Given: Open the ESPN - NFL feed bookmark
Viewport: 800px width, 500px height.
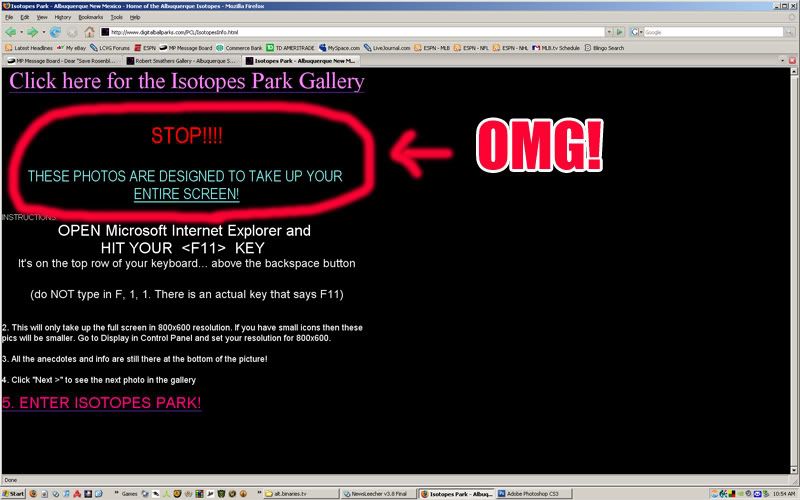Looking at the screenshot, I should click(471, 48).
